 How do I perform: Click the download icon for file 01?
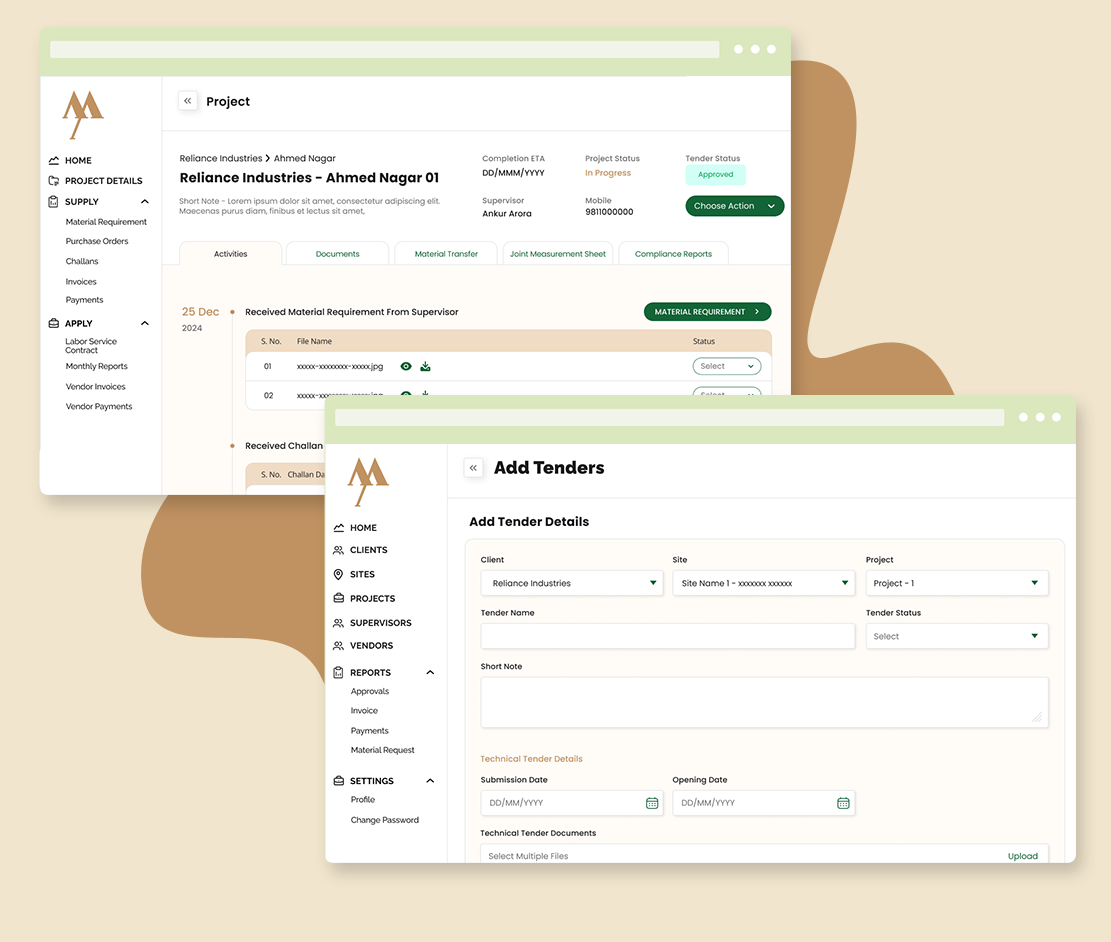(425, 367)
